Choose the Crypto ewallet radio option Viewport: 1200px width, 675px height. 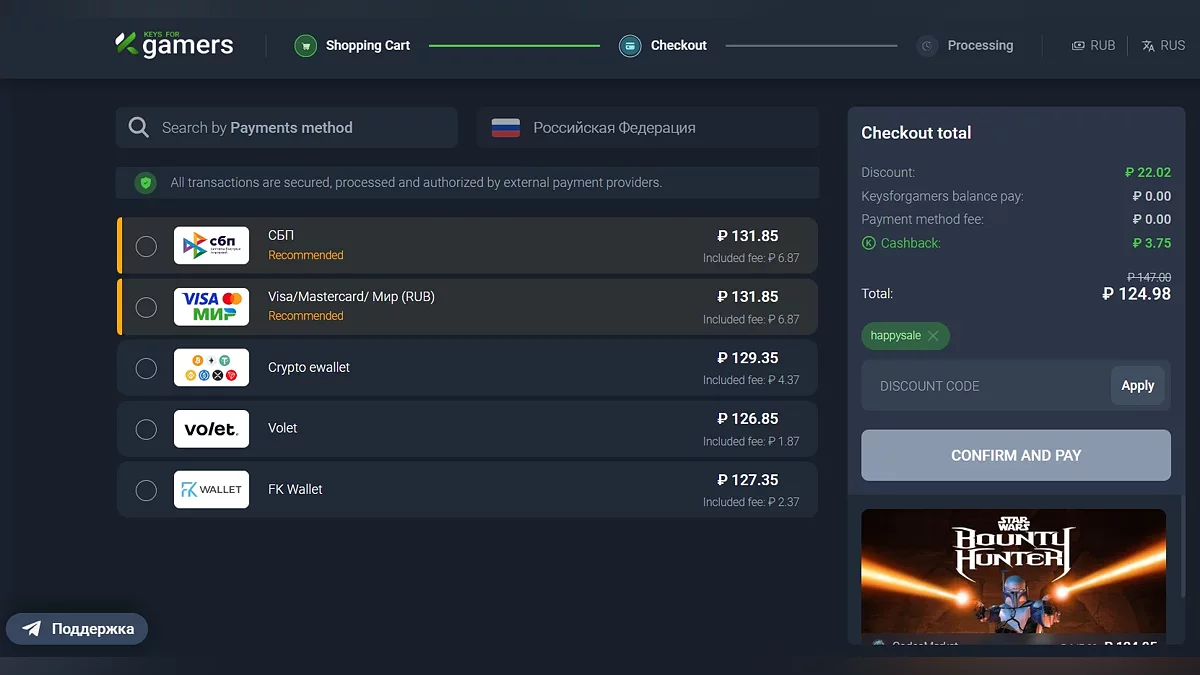pyautogui.click(x=146, y=368)
